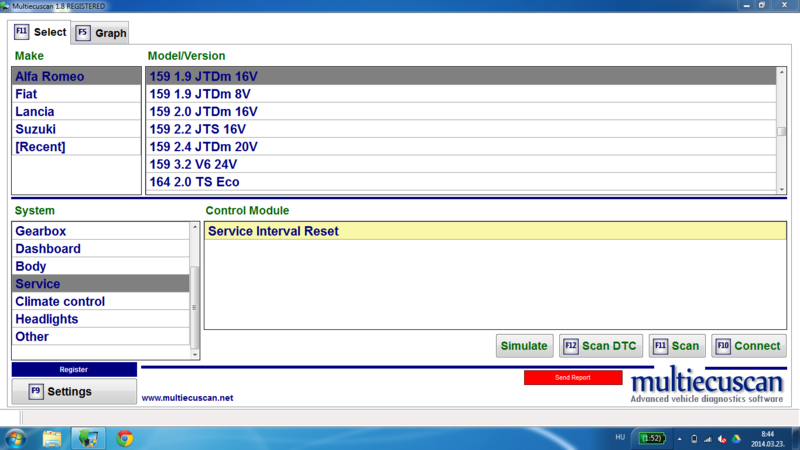Choose Fiat as the make
Screen dimensions: 800x450
77,94
